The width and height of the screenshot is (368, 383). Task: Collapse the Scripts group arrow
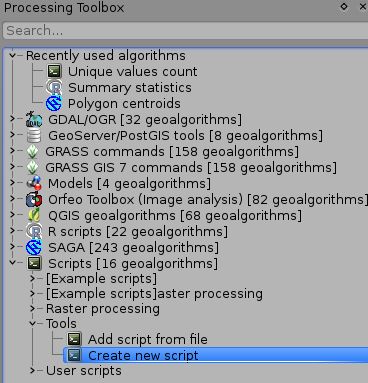click(12, 263)
